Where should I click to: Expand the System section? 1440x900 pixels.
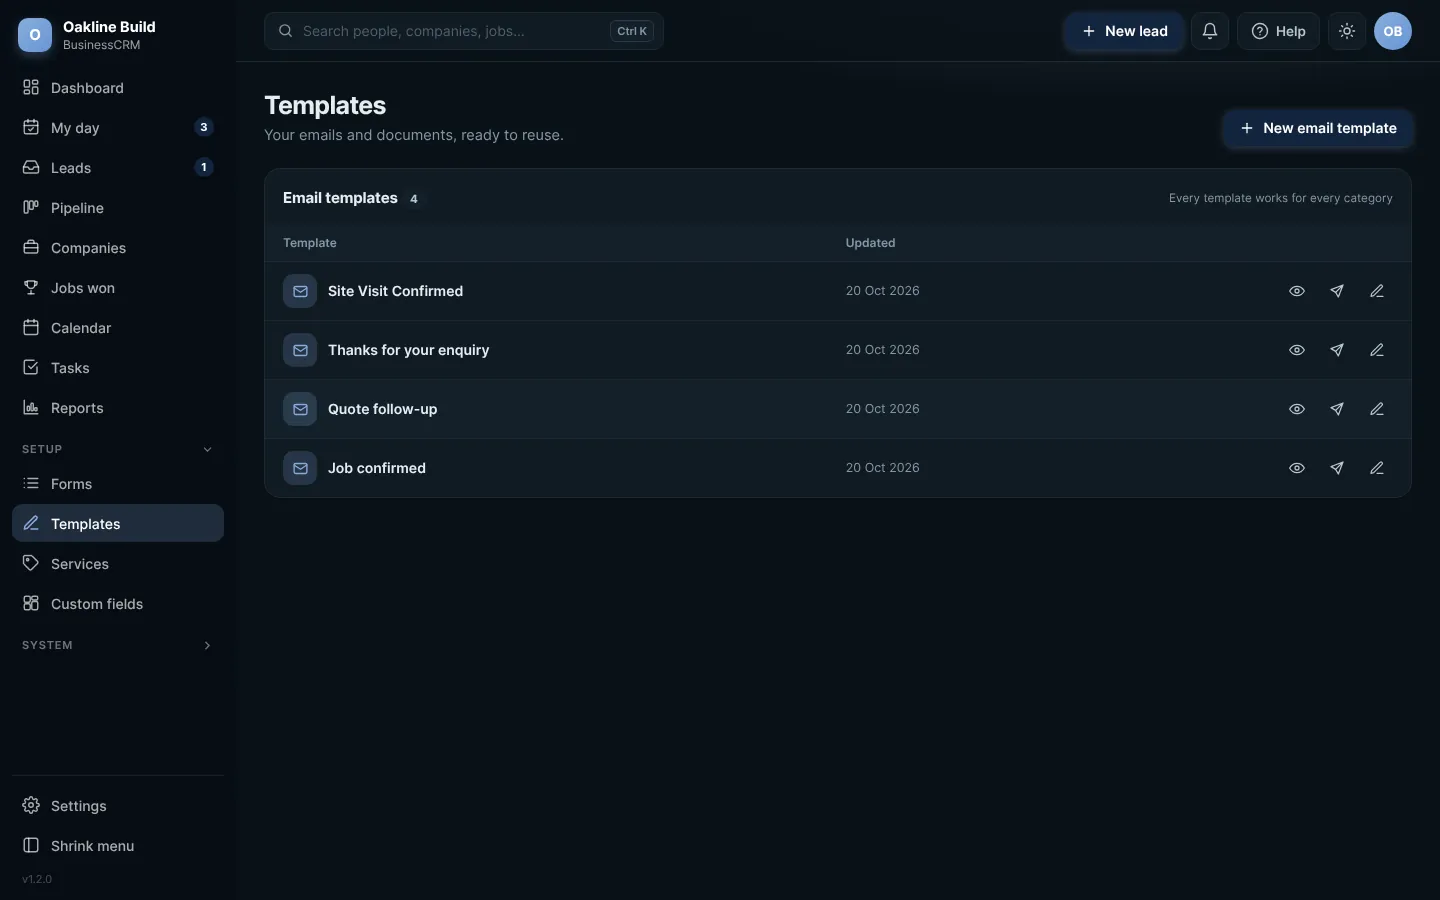click(x=117, y=645)
